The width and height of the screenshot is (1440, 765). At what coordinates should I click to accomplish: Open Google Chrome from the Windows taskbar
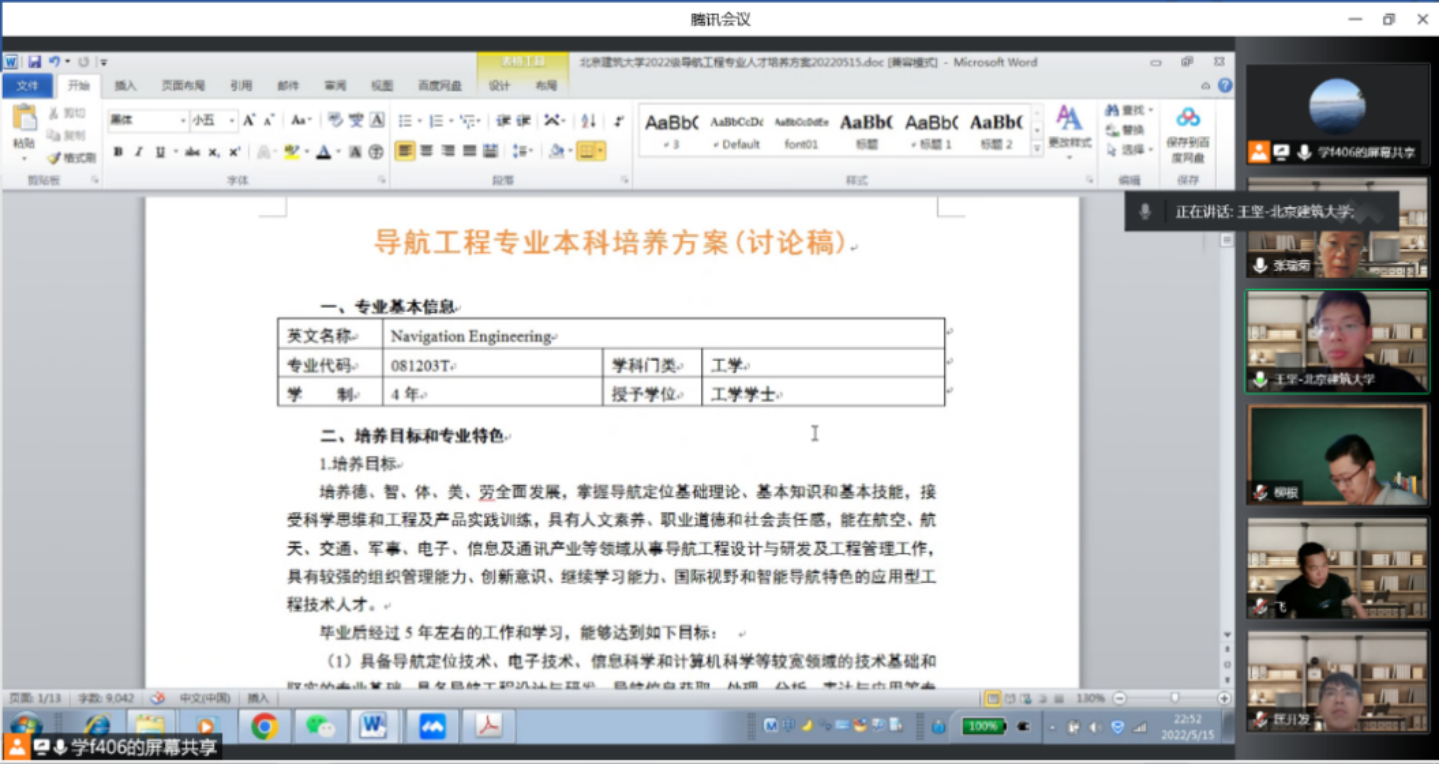[x=264, y=725]
